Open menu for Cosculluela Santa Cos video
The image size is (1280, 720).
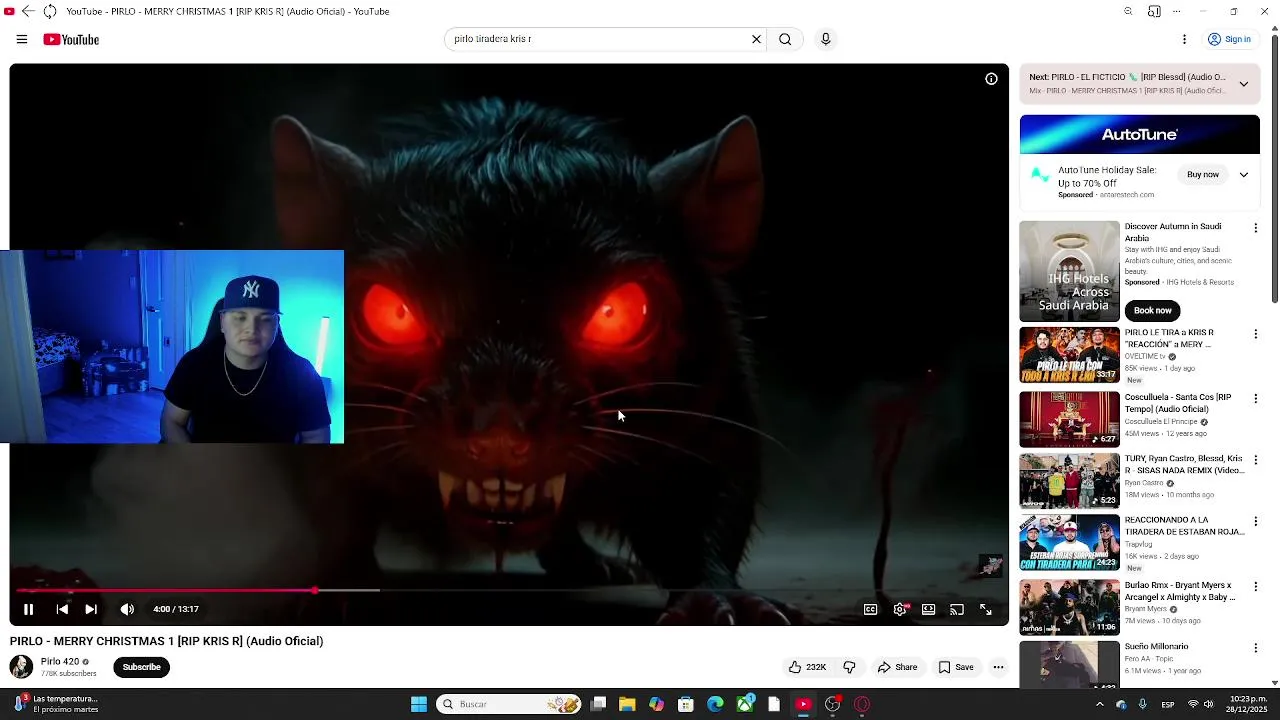(1256, 398)
